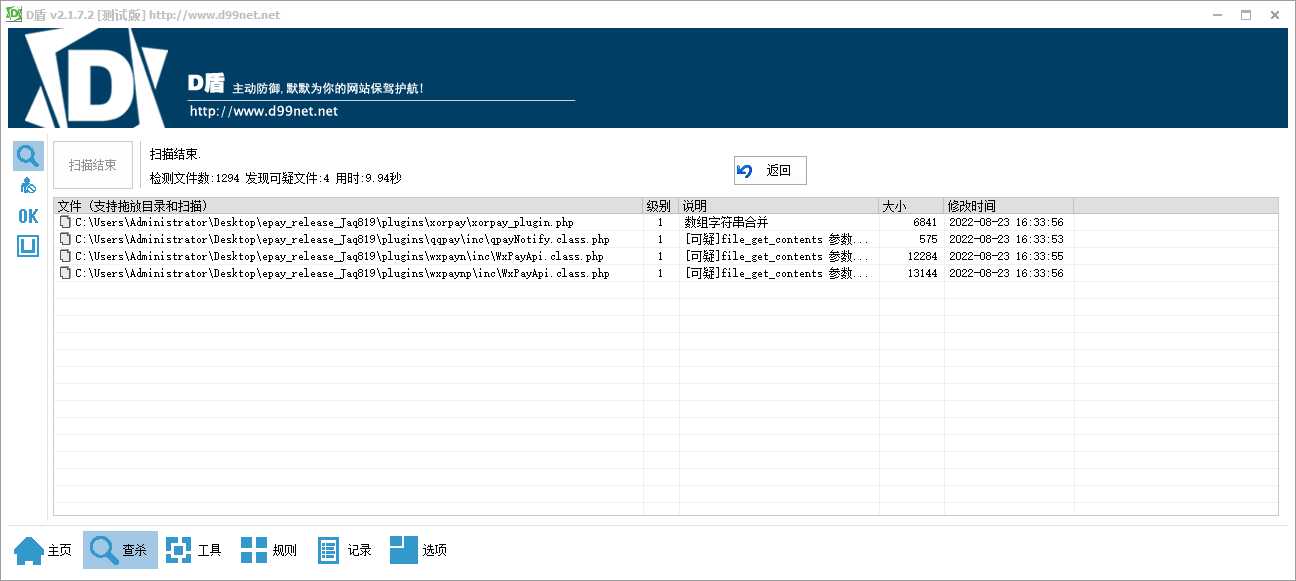Screen dimensions: 1296x581
Task: Click 数组字符串合并 description cell
Action: pyautogui.click(x=726, y=222)
